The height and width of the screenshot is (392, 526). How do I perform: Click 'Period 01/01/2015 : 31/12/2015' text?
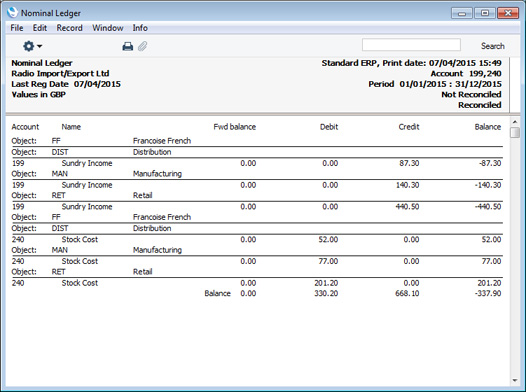click(x=435, y=84)
